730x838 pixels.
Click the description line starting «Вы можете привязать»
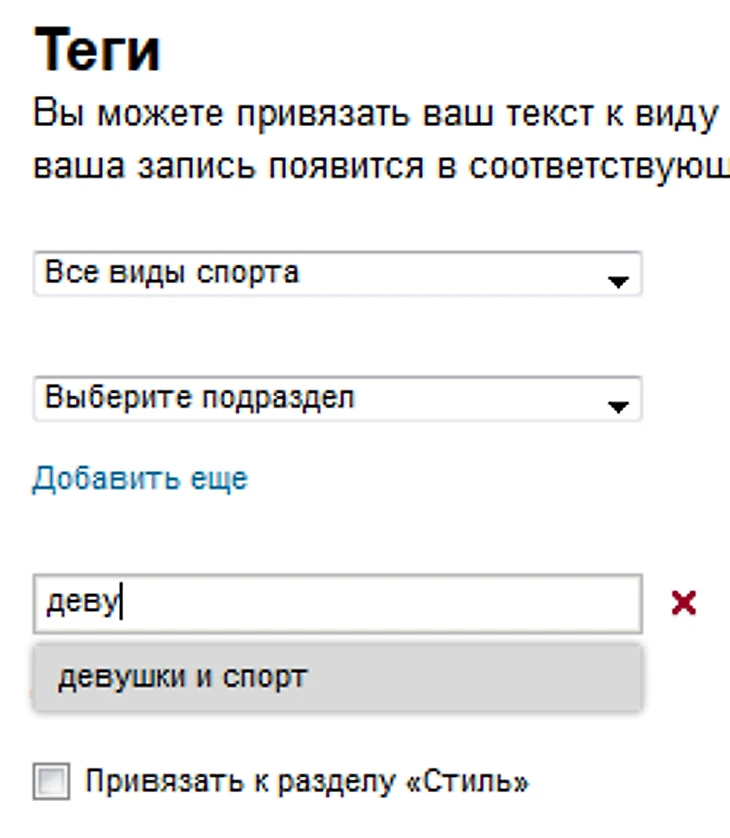pos(375,114)
